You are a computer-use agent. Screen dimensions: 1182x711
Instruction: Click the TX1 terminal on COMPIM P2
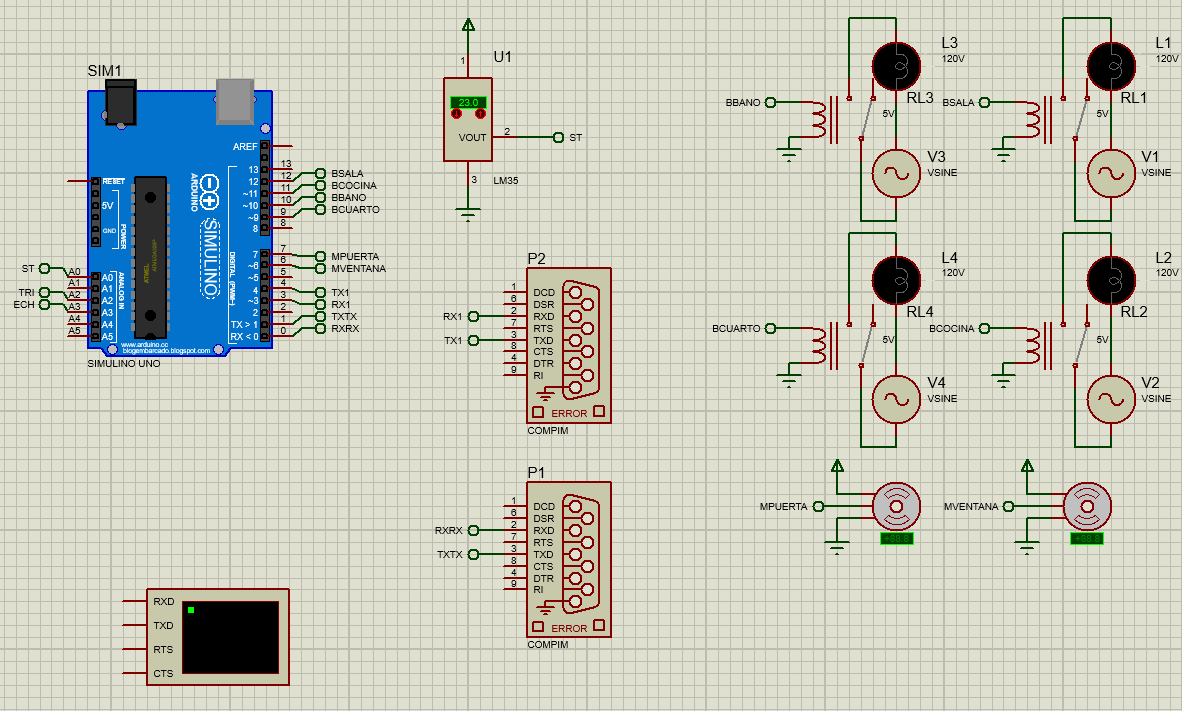(x=473, y=341)
